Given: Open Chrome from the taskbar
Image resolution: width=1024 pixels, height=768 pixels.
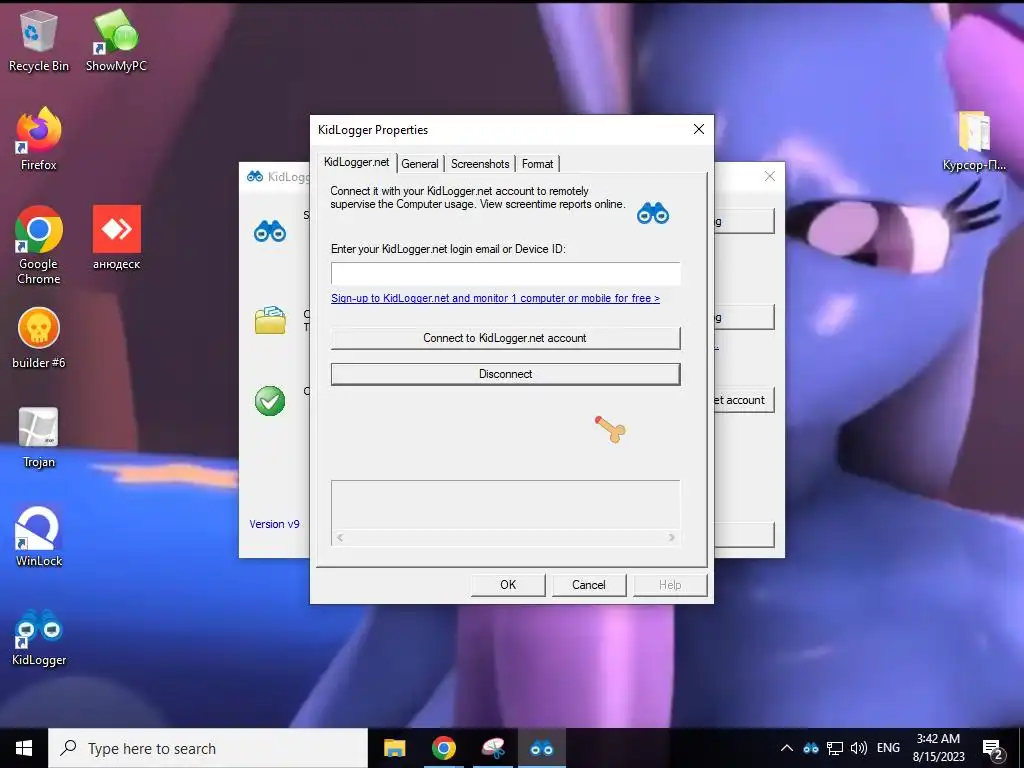Looking at the screenshot, I should [x=443, y=748].
